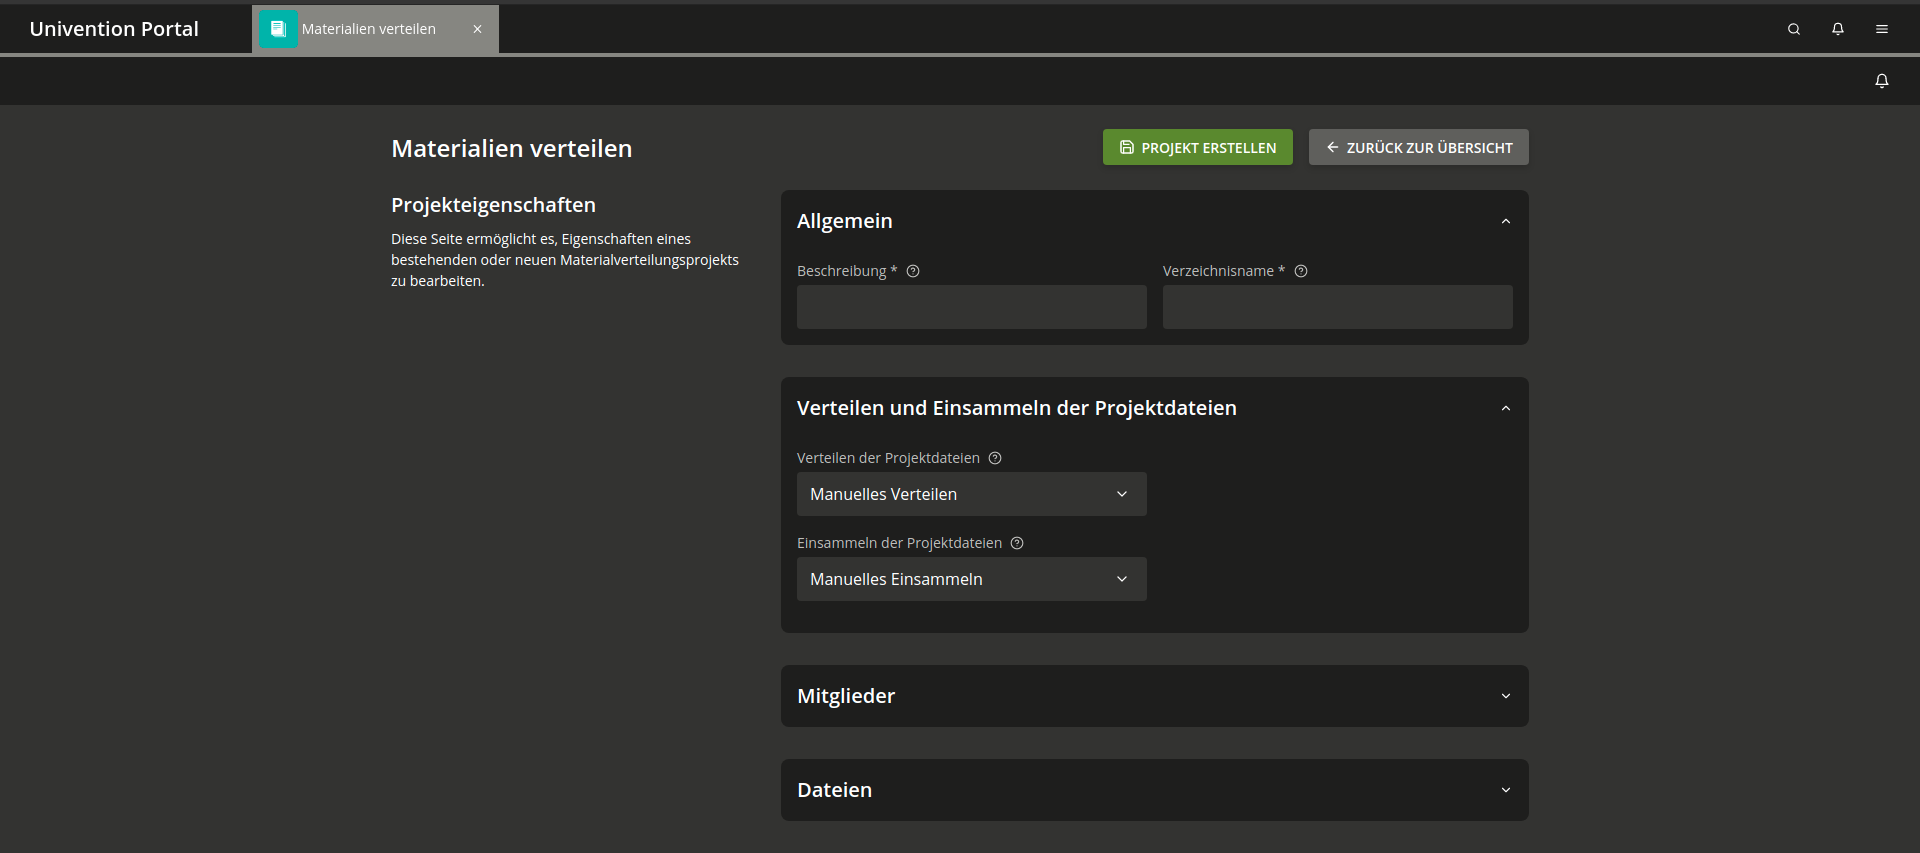1920x853 pixels.
Task: Click the Dateien section heading
Action: point(835,790)
